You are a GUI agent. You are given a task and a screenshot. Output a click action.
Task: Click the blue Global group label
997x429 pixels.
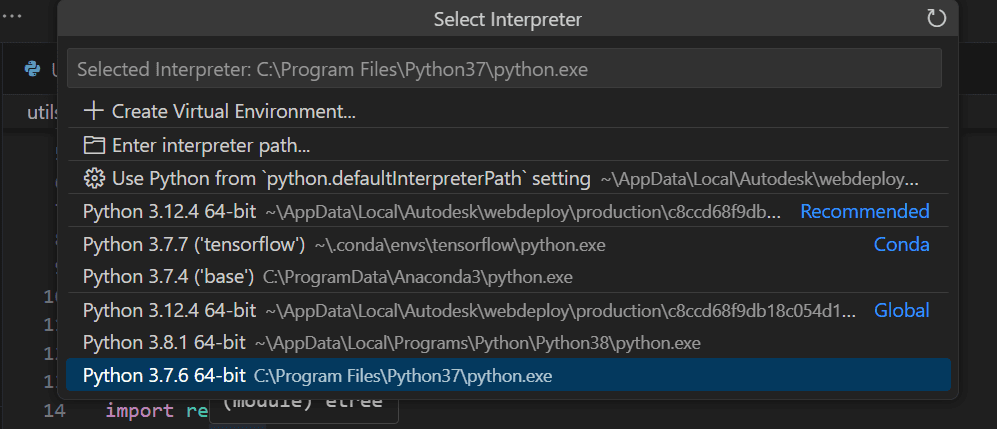click(901, 310)
